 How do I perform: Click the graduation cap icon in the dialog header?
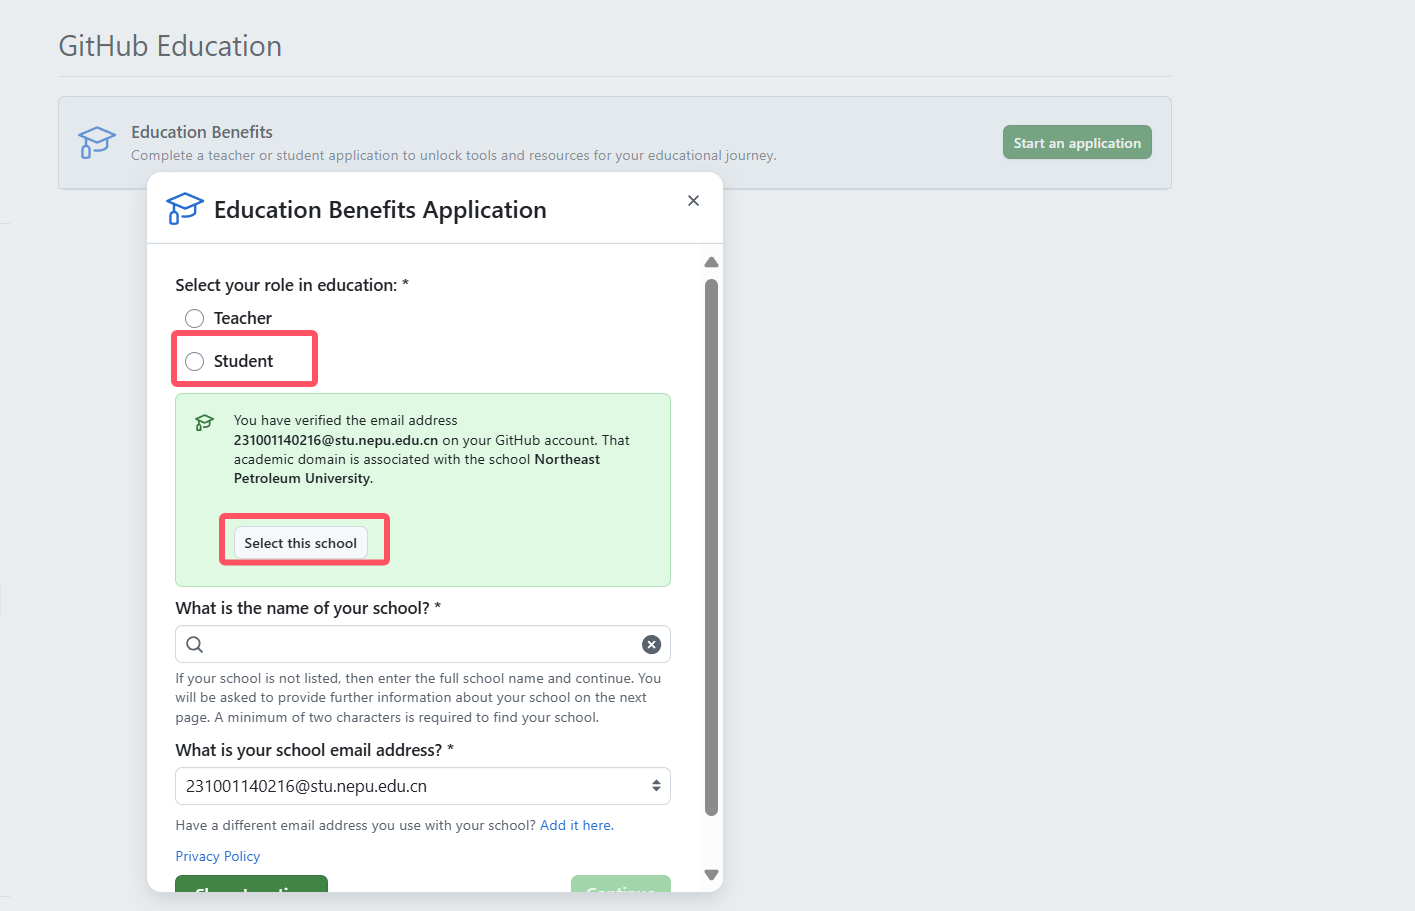point(184,208)
